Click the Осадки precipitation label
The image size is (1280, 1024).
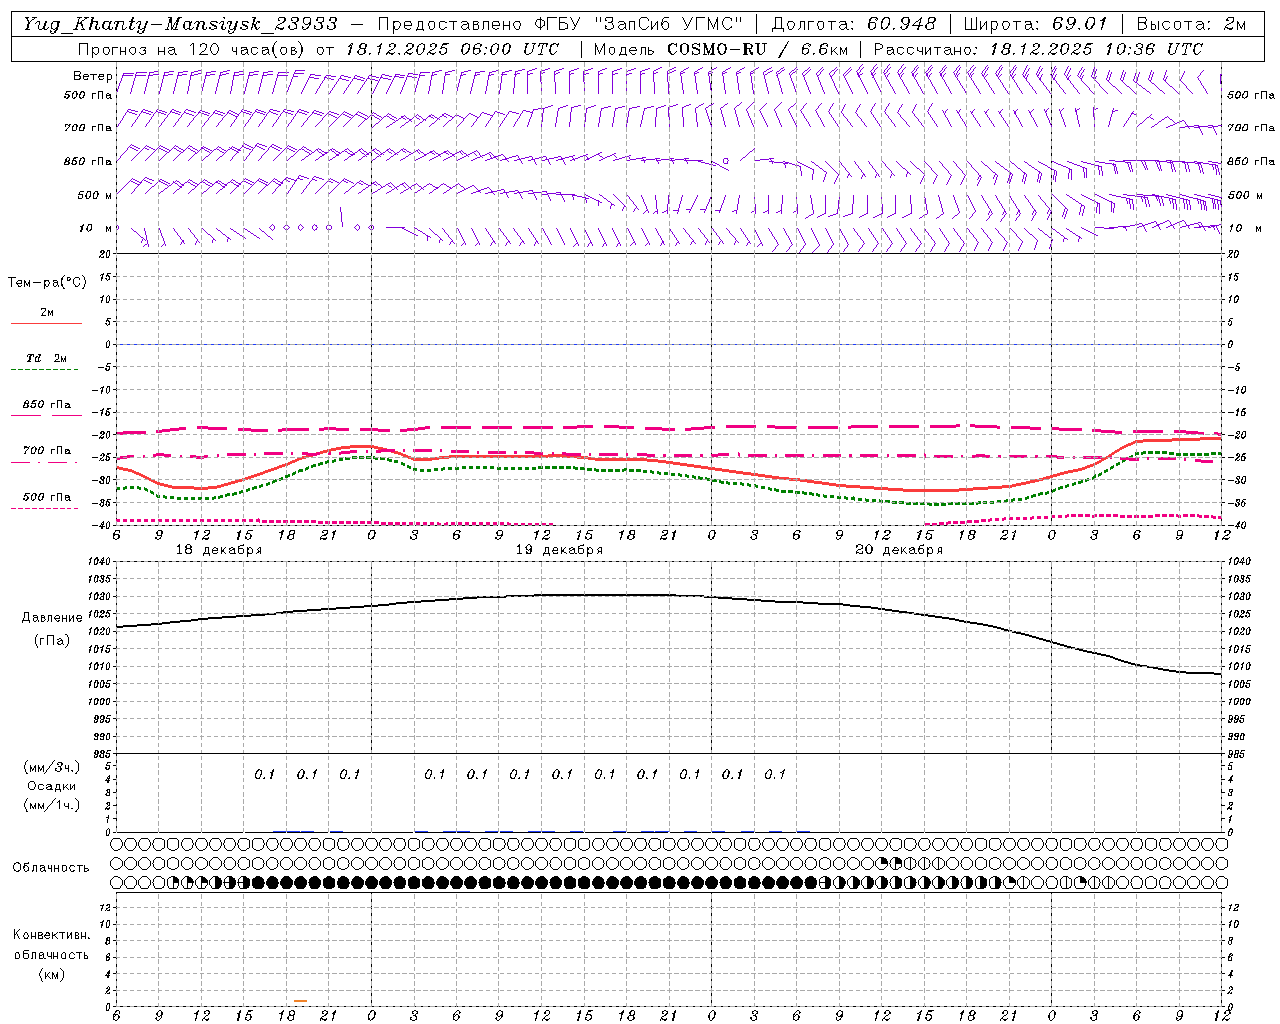click(x=52, y=786)
